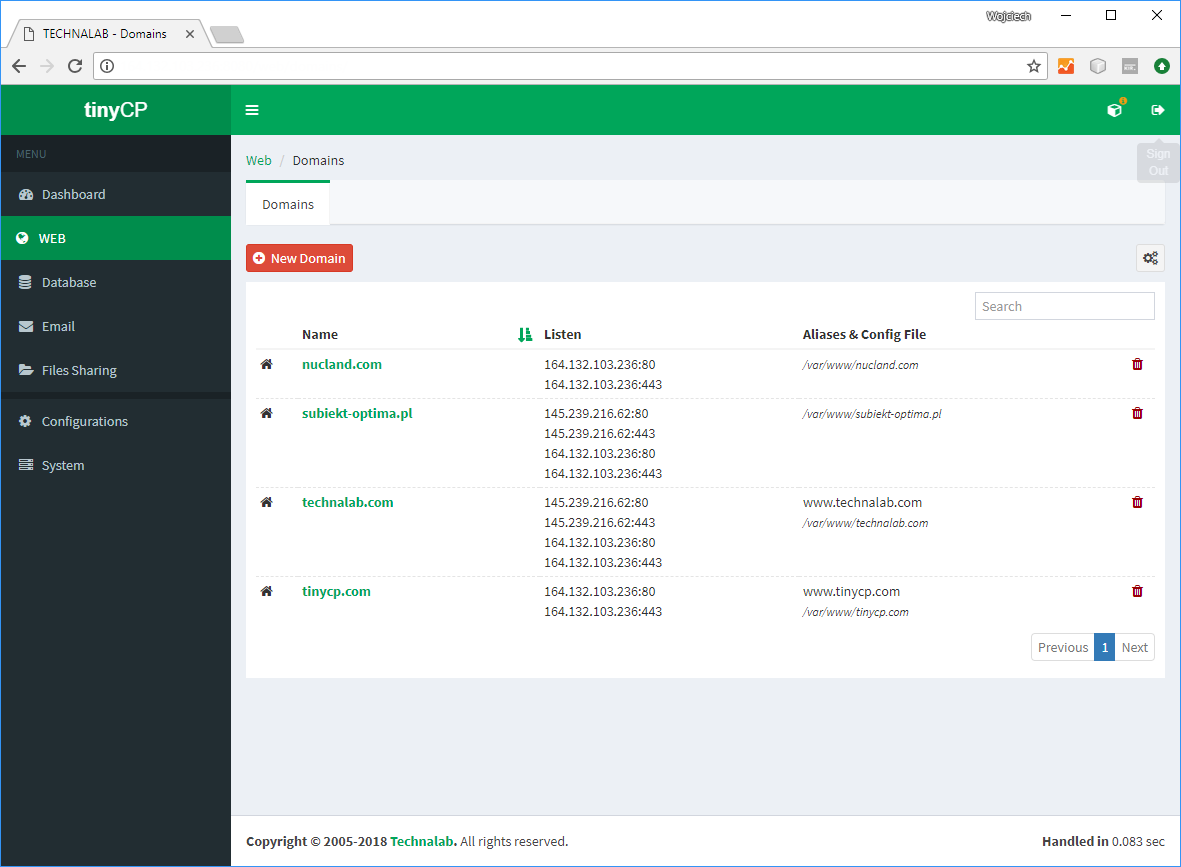Open the subiekt-optima.pl domain link

[357, 414]
